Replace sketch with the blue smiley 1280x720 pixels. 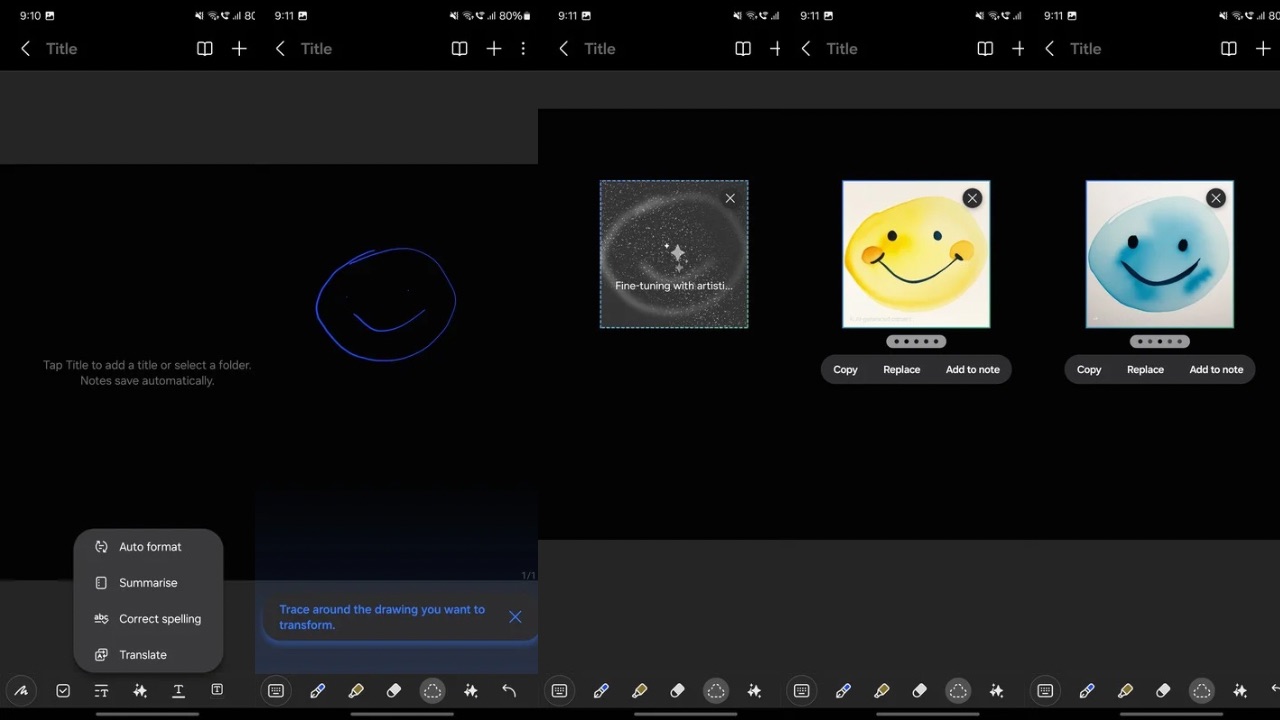pos(1145,370)
